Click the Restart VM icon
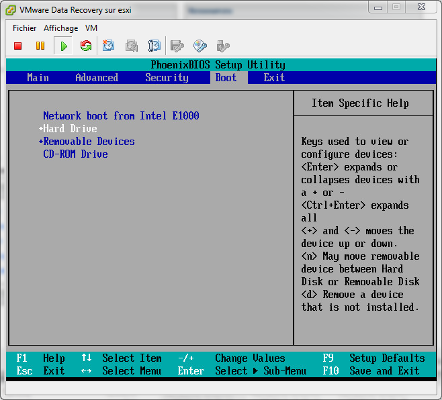The width and height of the screenshot is (442, 400). point(86,46)
